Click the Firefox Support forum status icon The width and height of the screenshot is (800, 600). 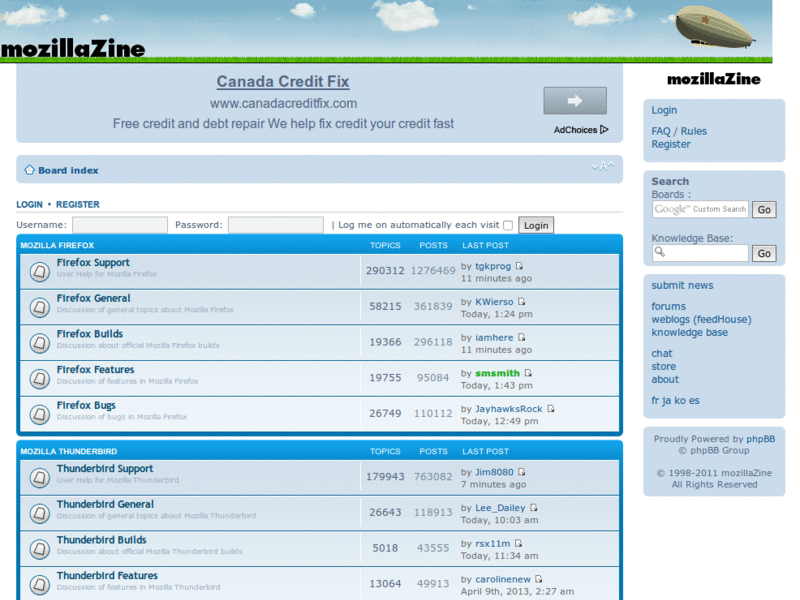coord(39,272)
